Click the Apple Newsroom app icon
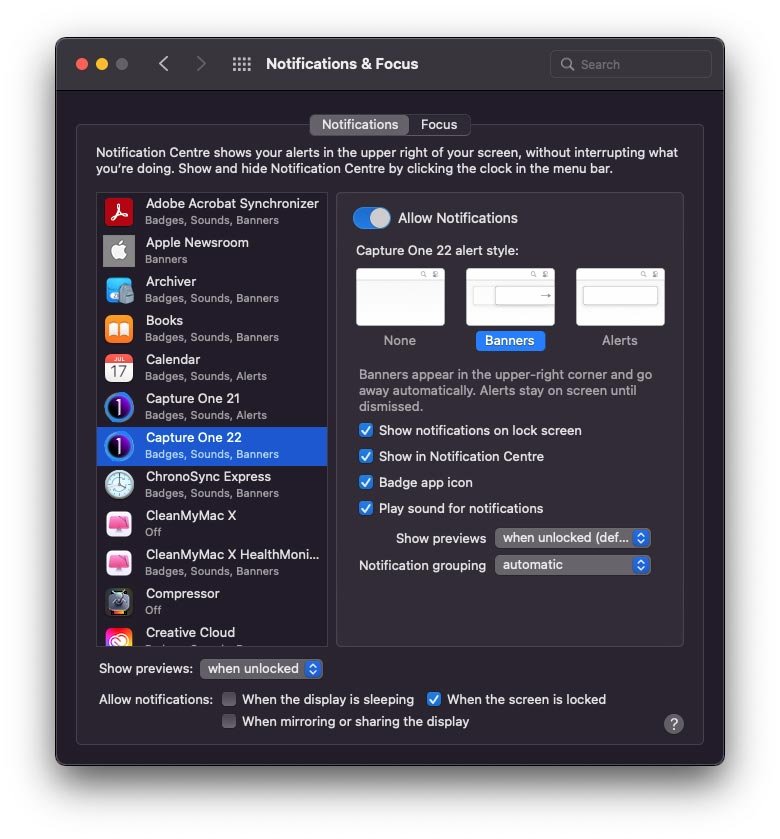 119,251
